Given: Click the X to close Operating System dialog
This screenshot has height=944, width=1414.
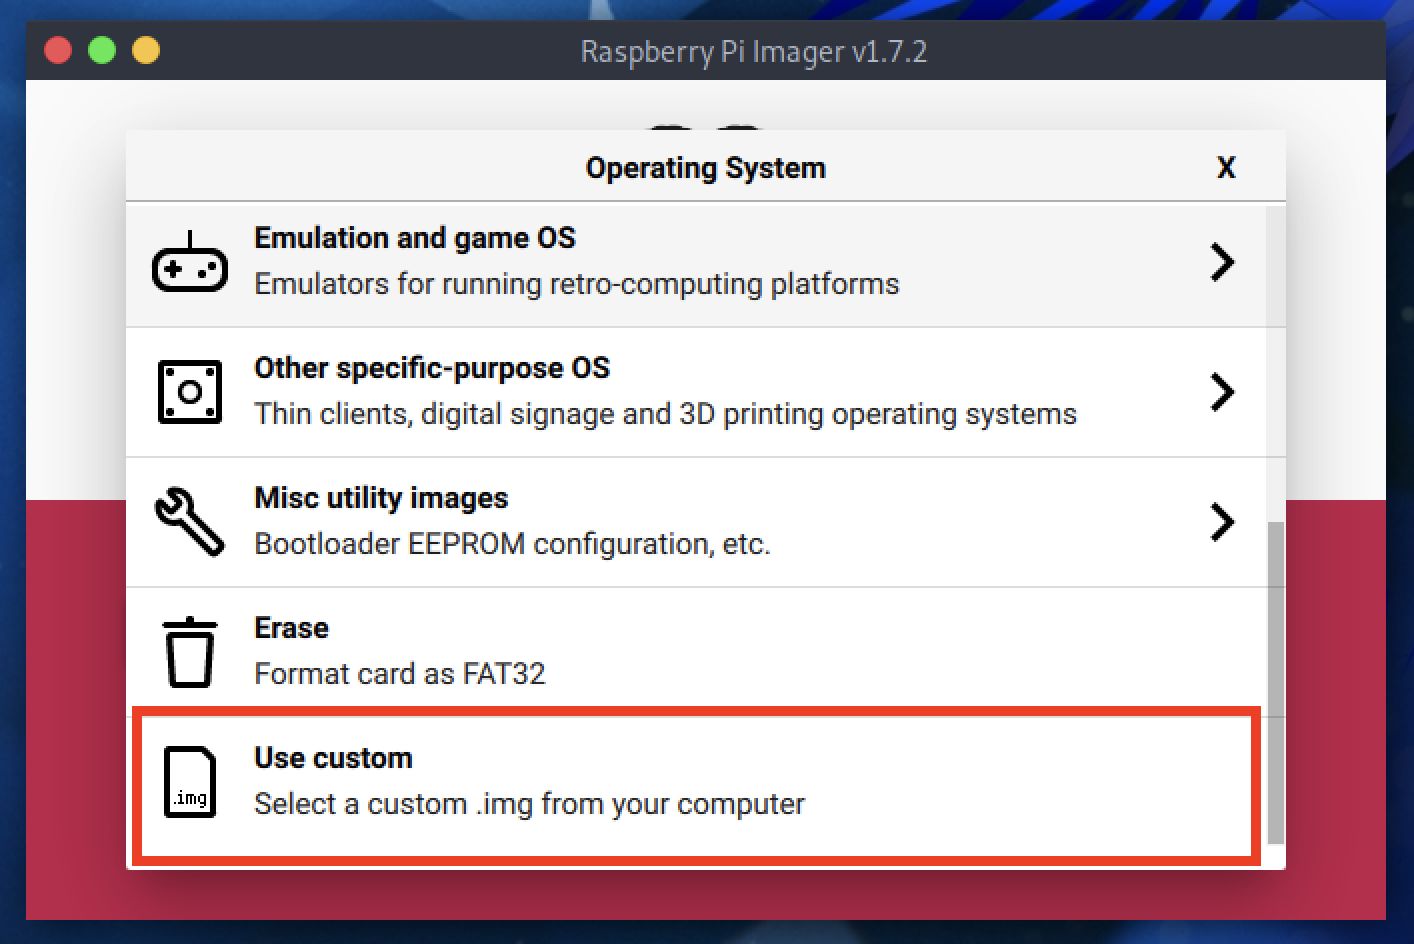Looking at the screenshot, I should point(1226,168).
